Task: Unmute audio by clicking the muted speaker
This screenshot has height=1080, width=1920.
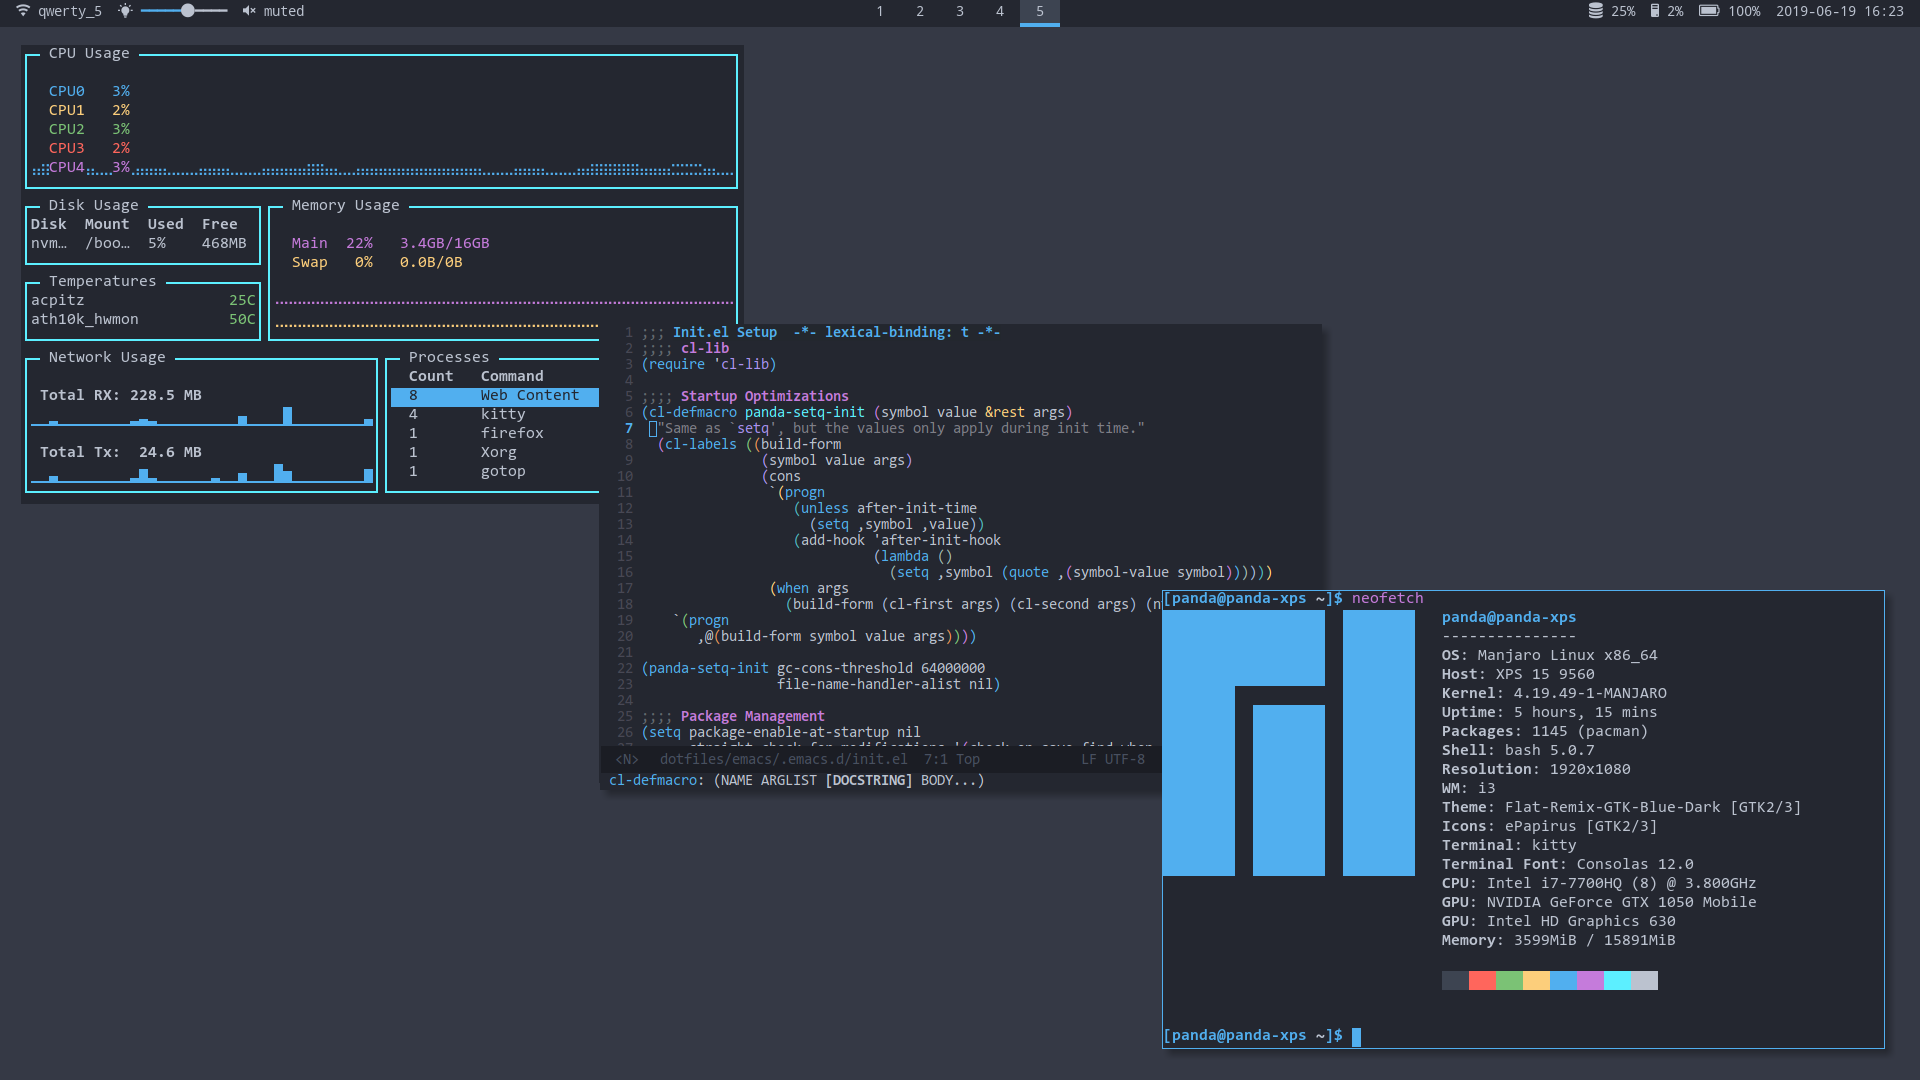Action: [247, 11]
